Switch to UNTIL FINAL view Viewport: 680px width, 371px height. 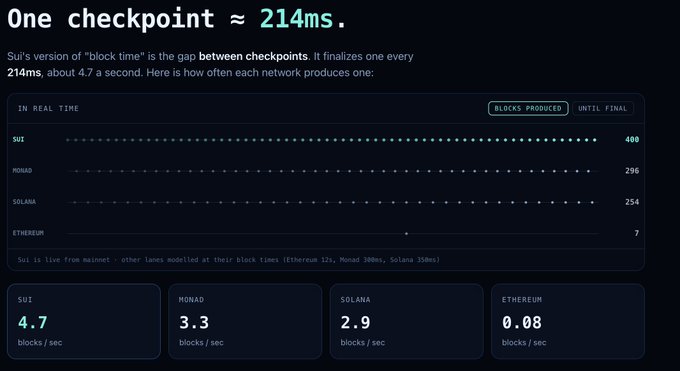602,108
